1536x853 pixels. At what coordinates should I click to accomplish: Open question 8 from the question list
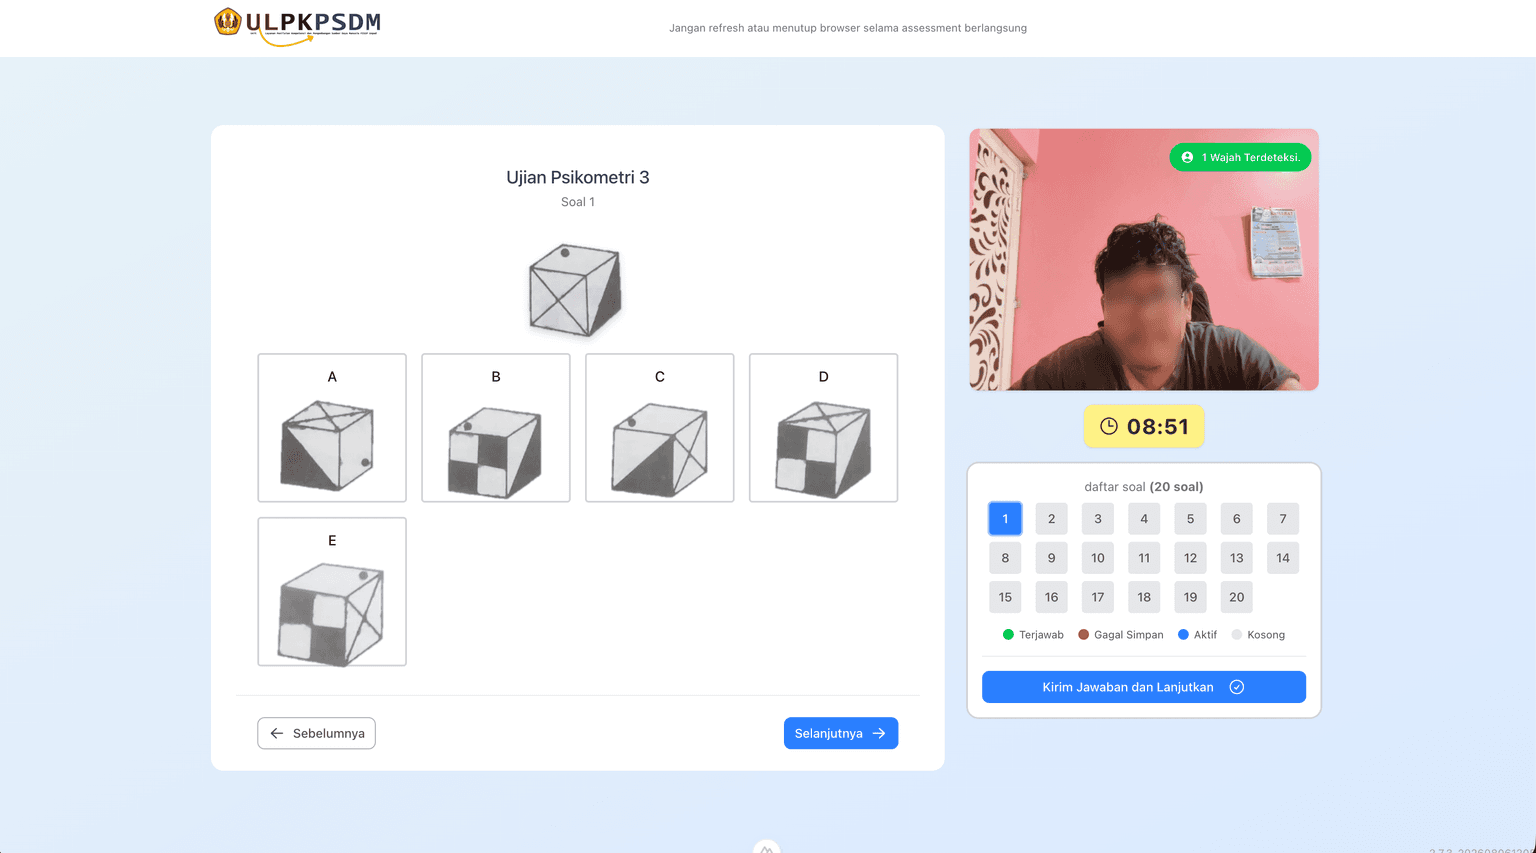click(x=1005, y=558)
